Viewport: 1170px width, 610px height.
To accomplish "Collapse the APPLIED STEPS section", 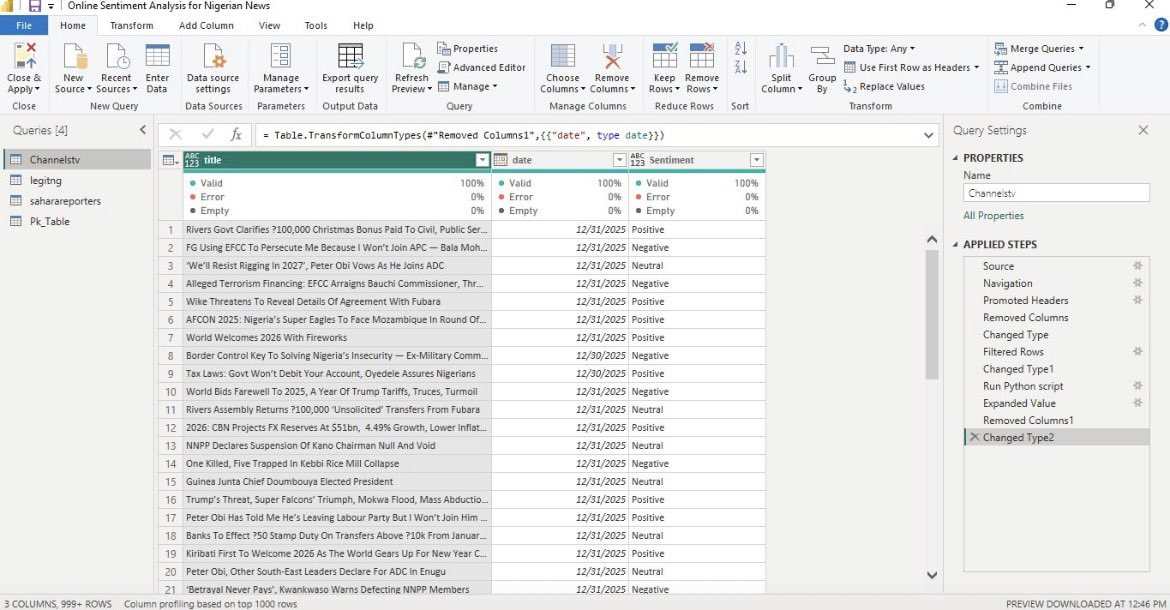I will 955,245.
